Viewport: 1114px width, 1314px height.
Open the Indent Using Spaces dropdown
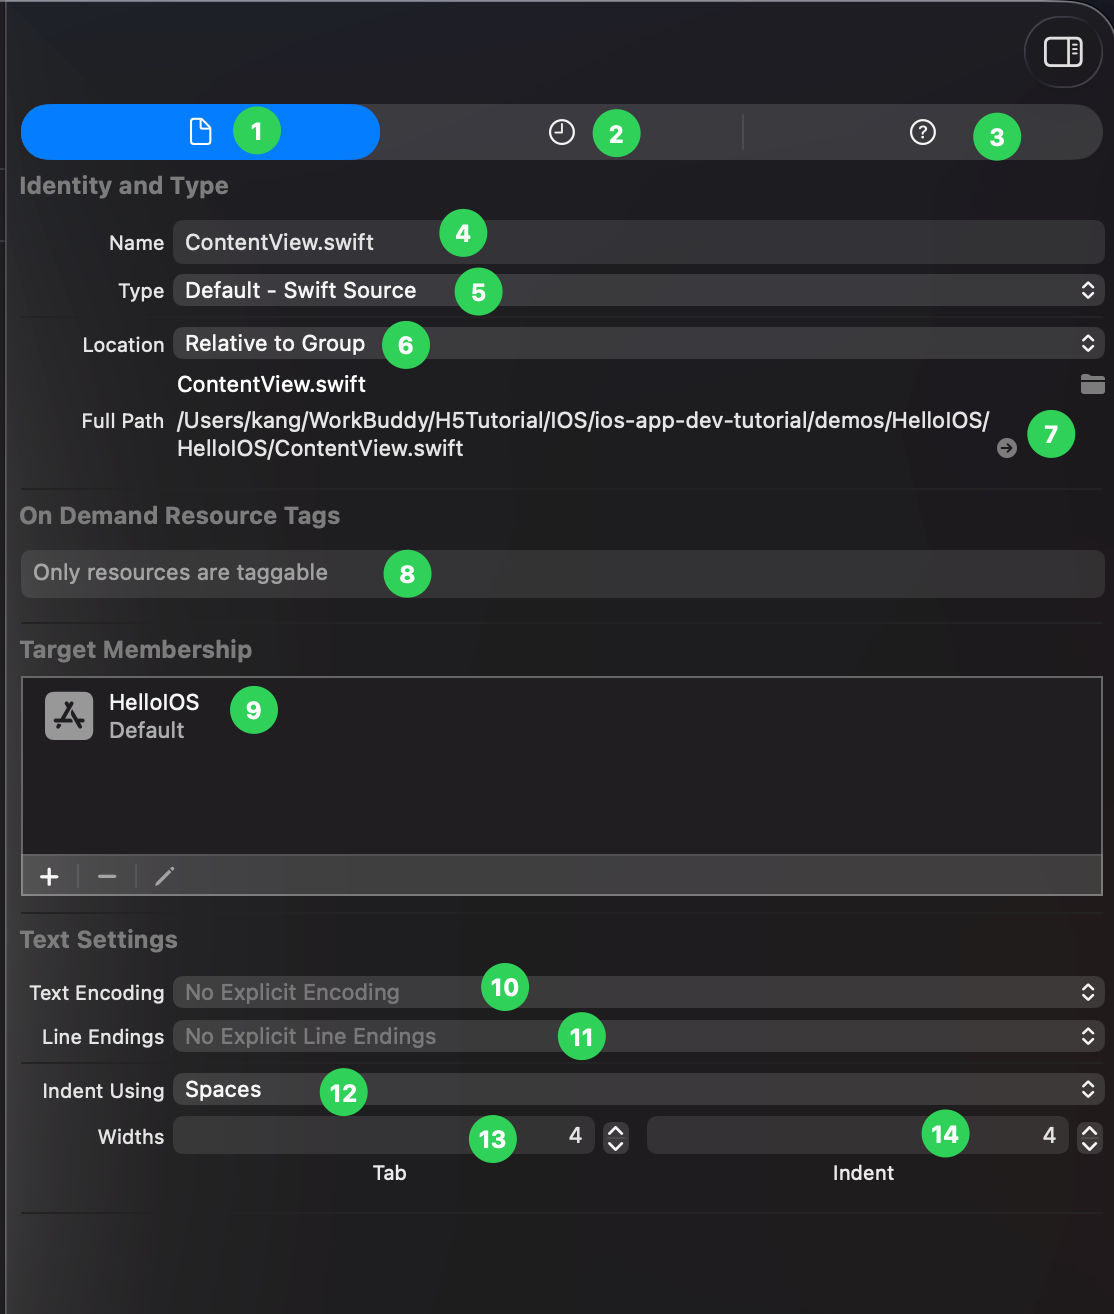638,1089
